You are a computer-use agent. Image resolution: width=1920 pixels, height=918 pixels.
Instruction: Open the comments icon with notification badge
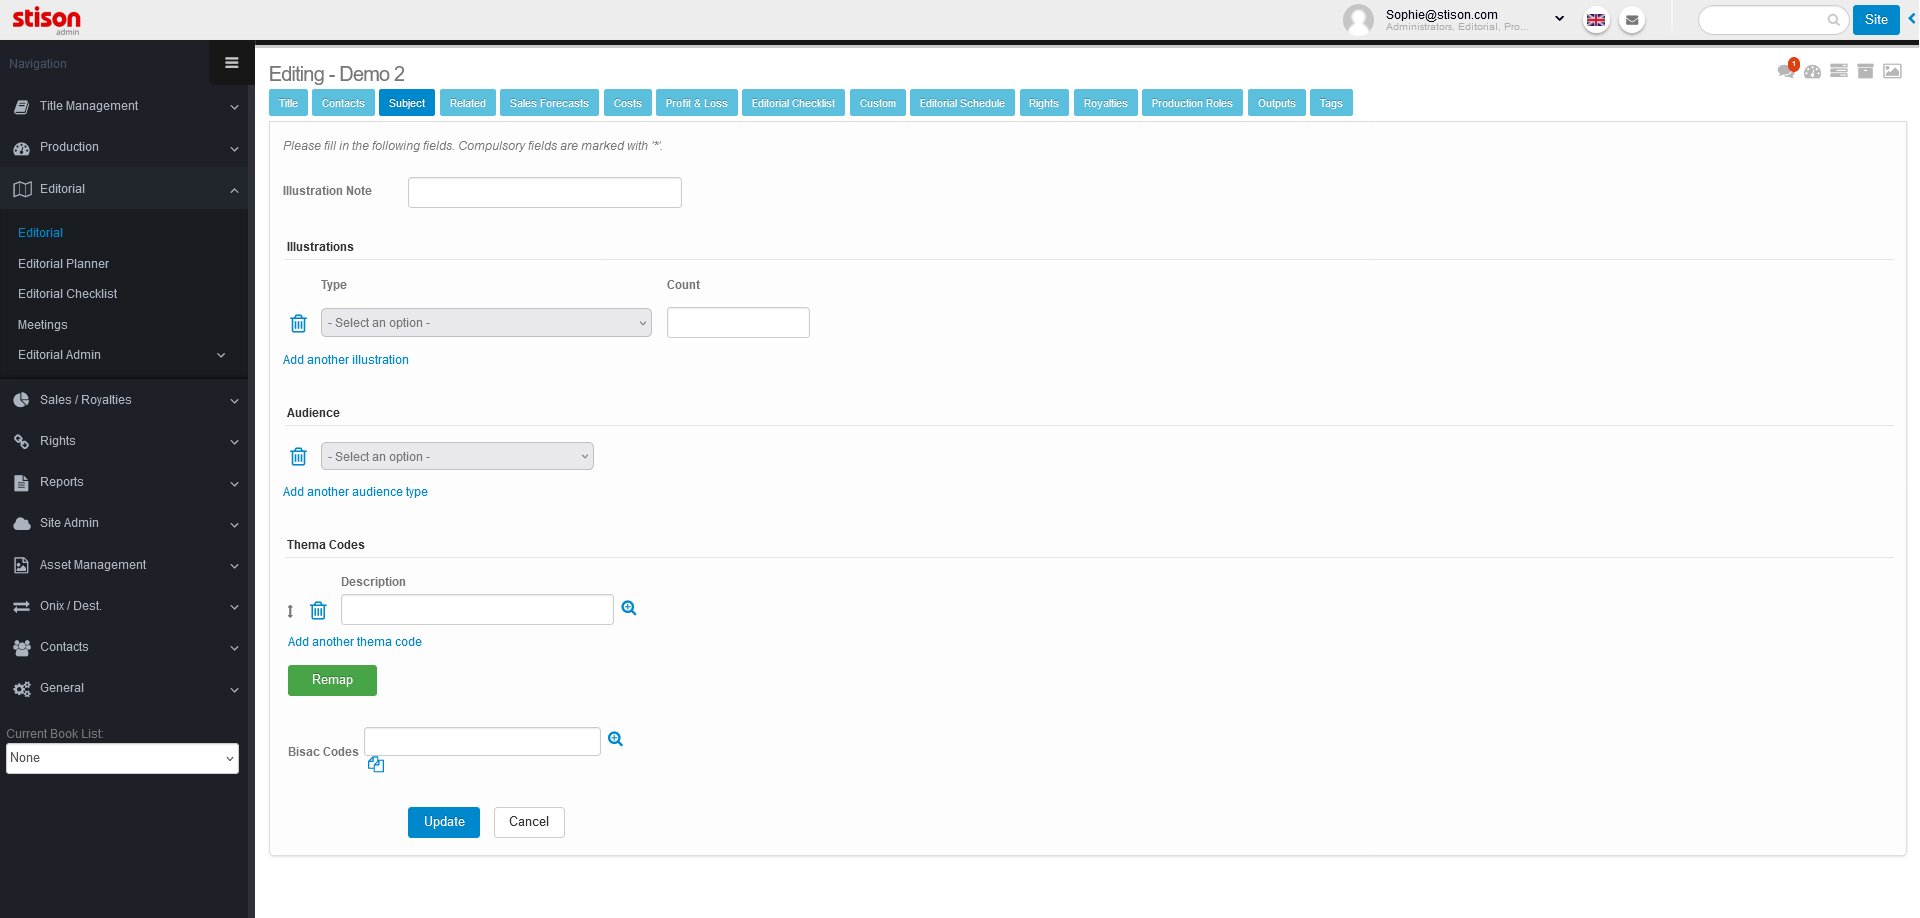pos(1786,70)
